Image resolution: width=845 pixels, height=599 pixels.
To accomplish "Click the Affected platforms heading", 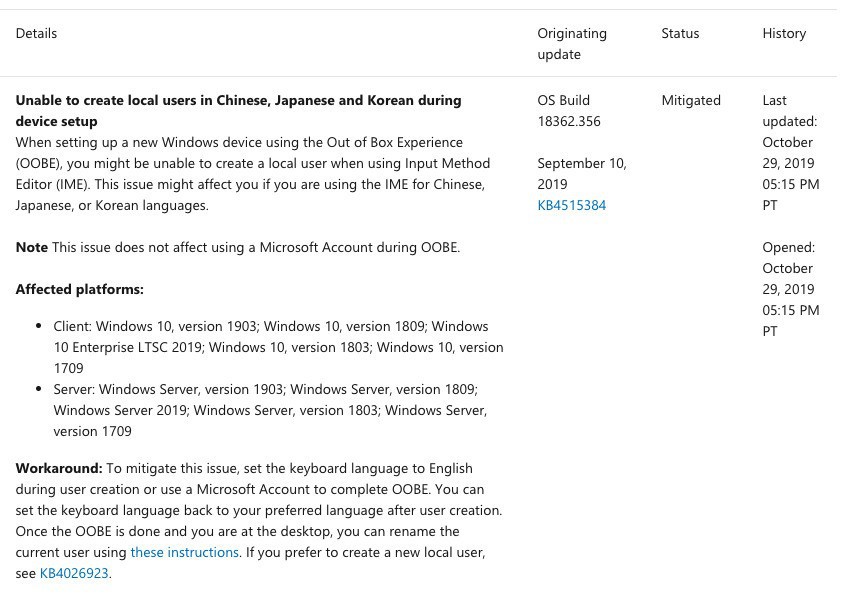I will click(x=80, y=289).
